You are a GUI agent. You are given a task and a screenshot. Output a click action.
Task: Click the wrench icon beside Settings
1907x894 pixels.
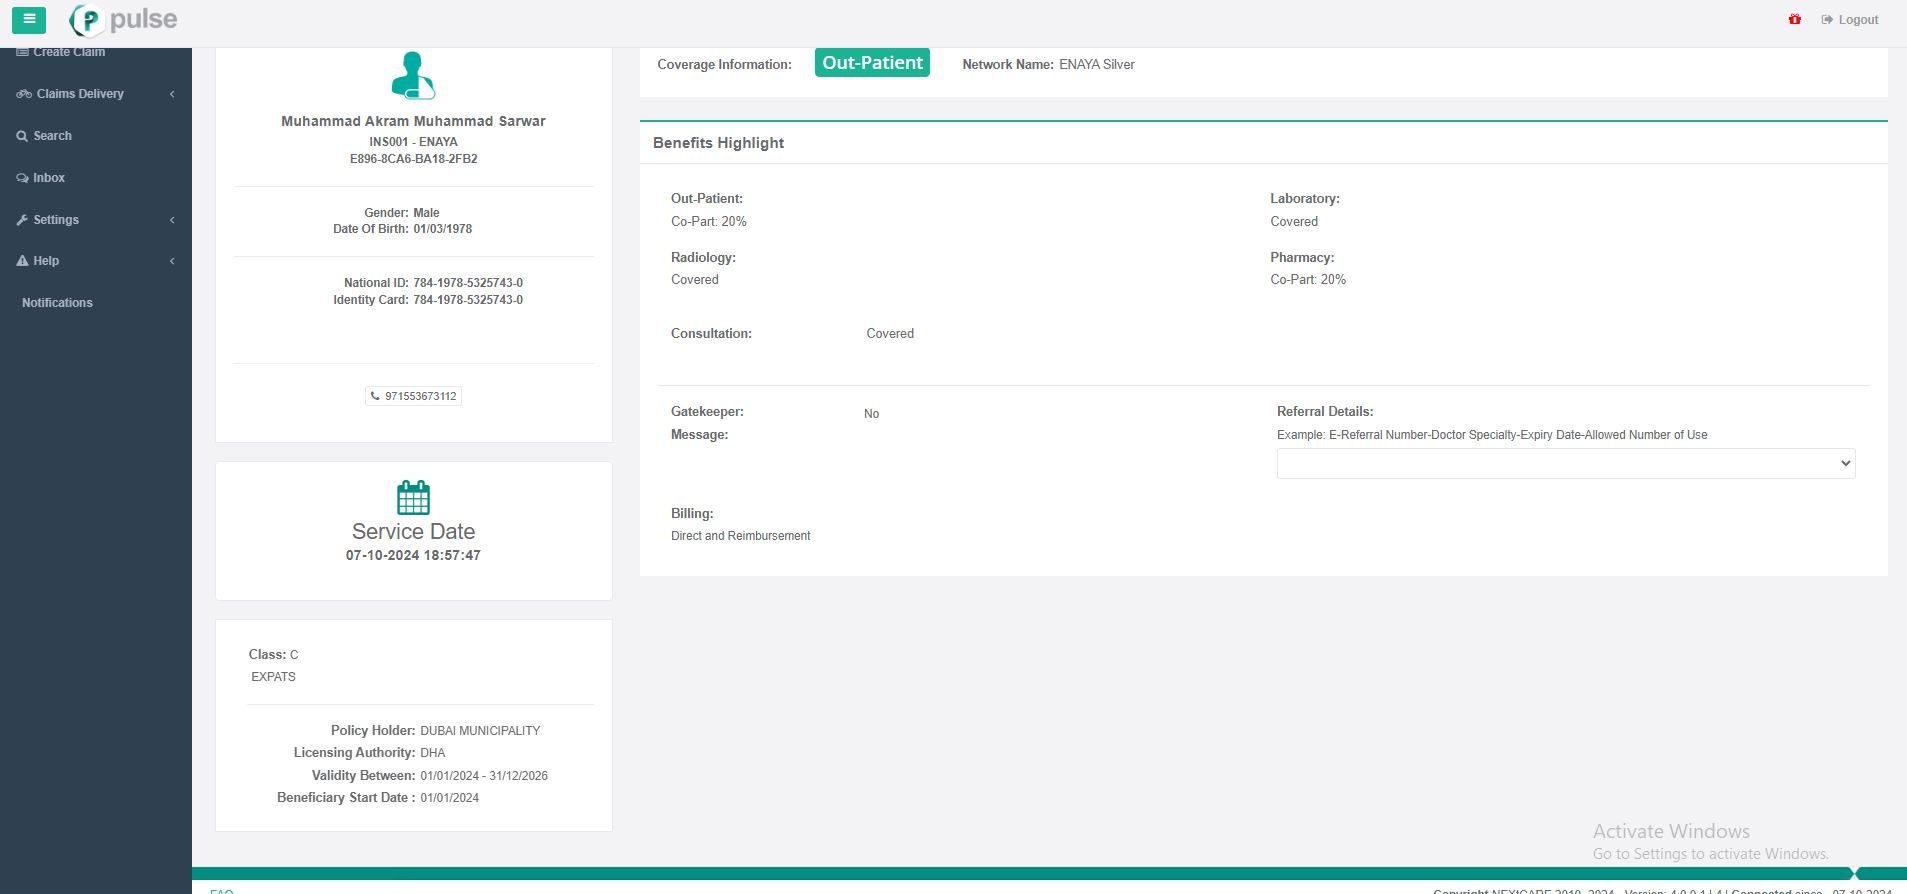pyautogui.click(x=22, y=220)
